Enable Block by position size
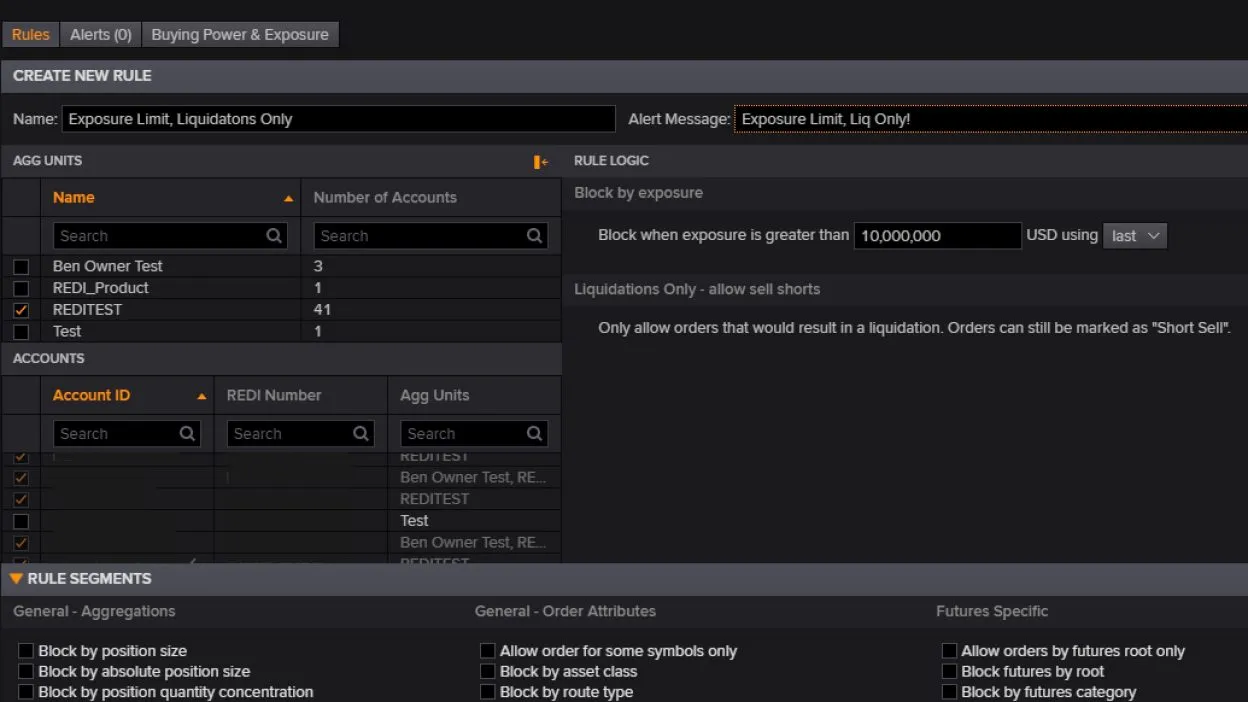 pyautogui.click(x=26, y=651)
